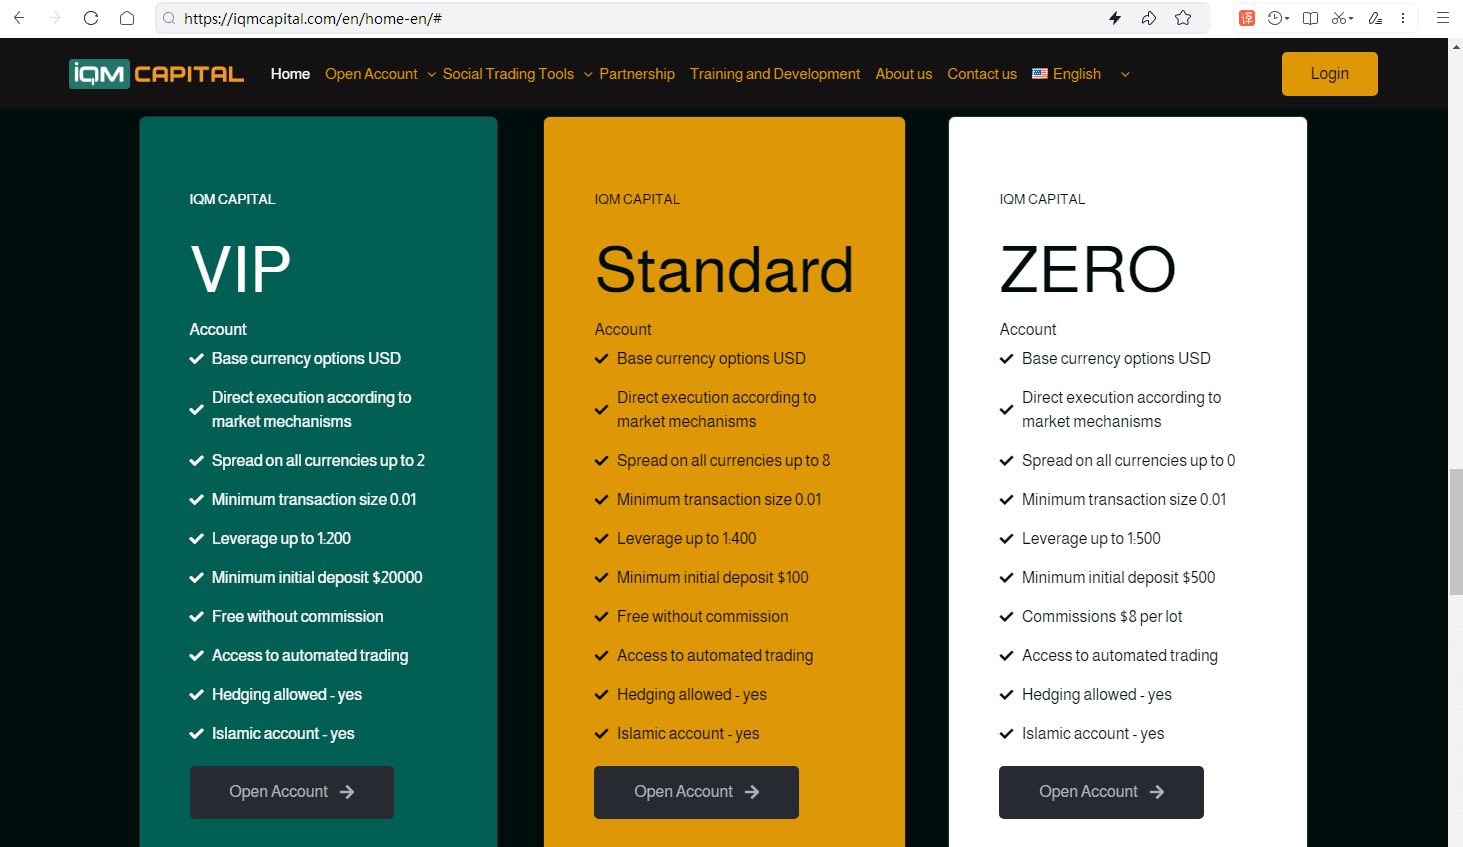Image resolution: width=1463 pixels, height=847 pixels.
Task: Open the scissors screenshot tool
Action: (1339, 18)
